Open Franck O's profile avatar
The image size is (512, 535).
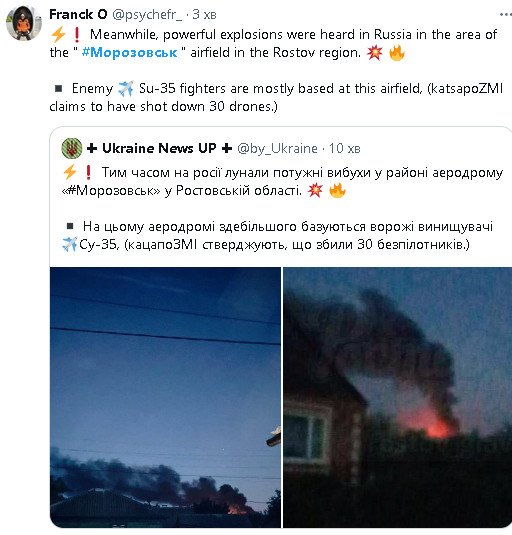pos(24,23)
